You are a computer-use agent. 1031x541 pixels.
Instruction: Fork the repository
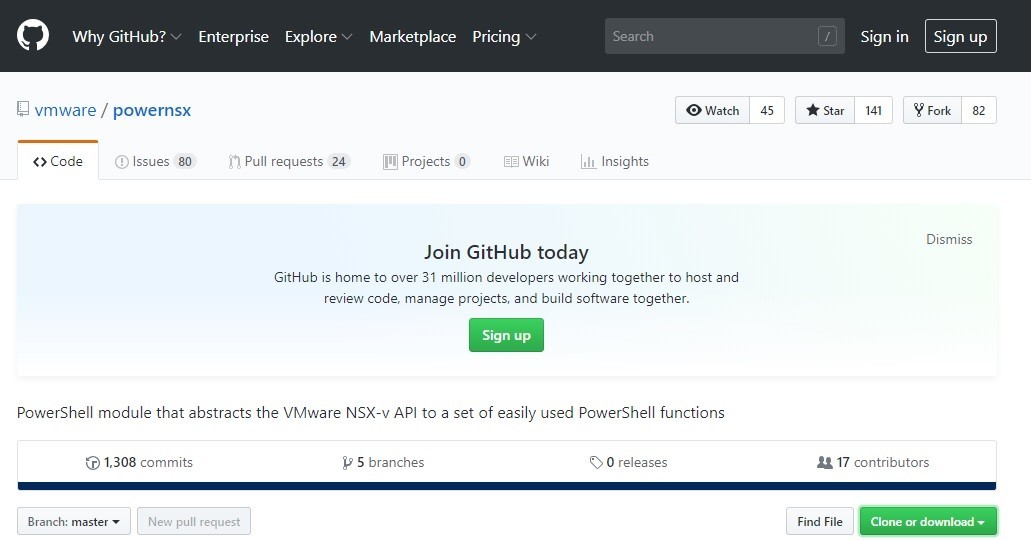point(932,110)
